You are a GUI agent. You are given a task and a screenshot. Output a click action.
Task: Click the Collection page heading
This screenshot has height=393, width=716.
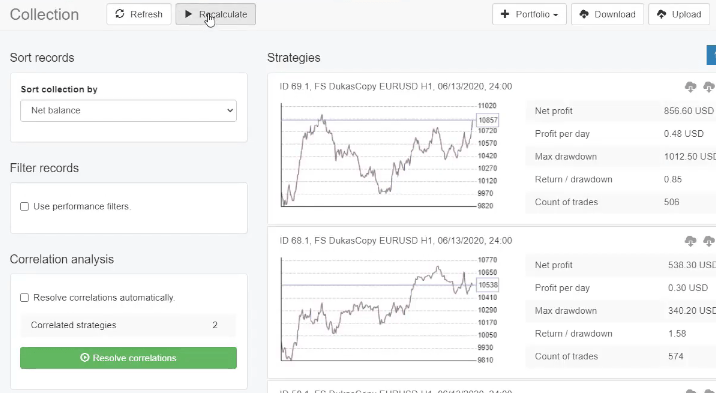[x=44, y=15]
